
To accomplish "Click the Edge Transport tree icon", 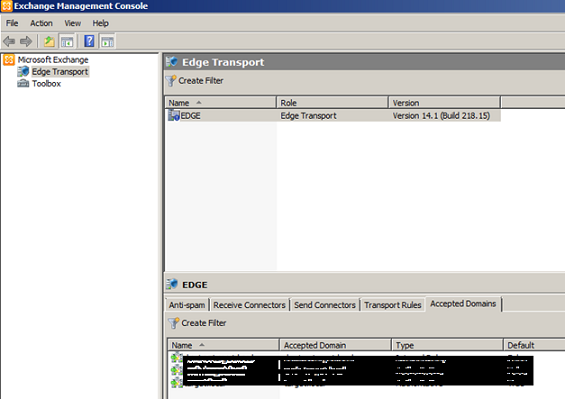I will tap(23, 71).
